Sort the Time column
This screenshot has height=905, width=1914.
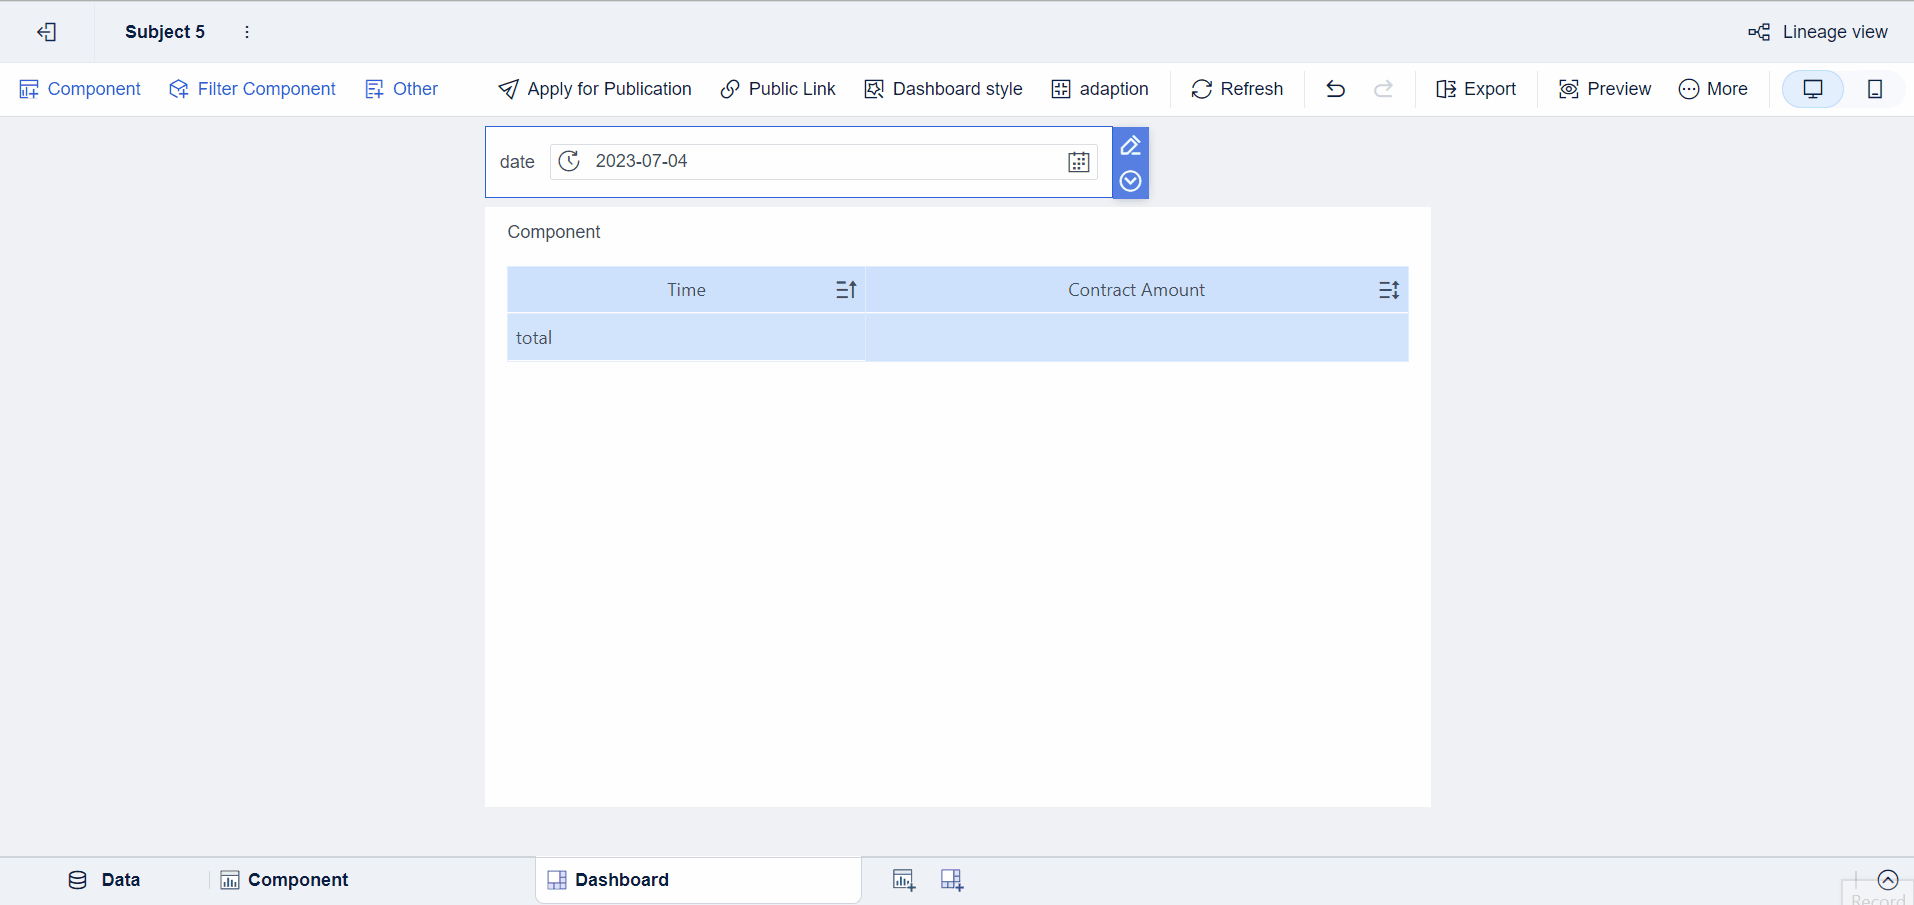click(845, 289)
